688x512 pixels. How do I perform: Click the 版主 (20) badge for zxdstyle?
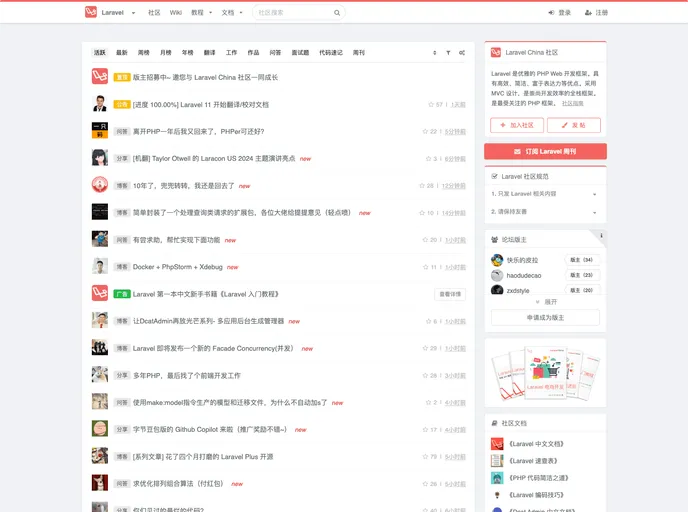(582, 290)
